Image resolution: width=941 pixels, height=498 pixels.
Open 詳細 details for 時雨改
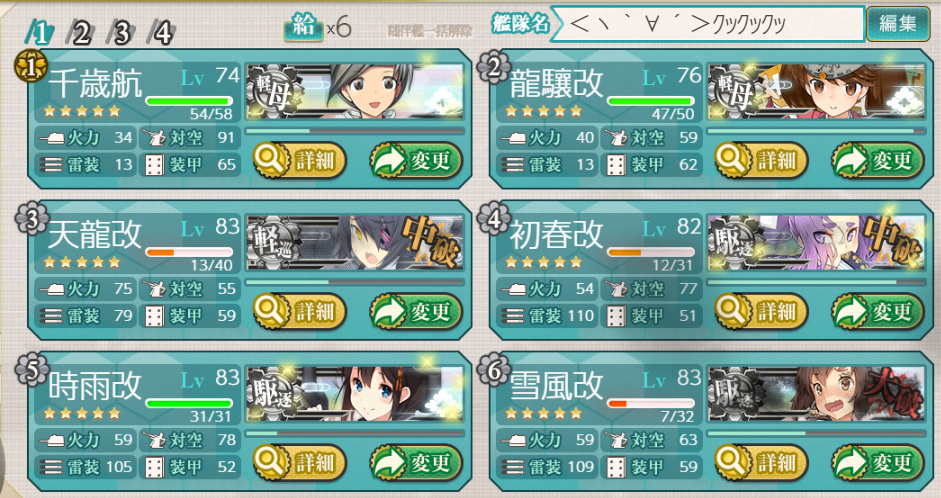299,463
